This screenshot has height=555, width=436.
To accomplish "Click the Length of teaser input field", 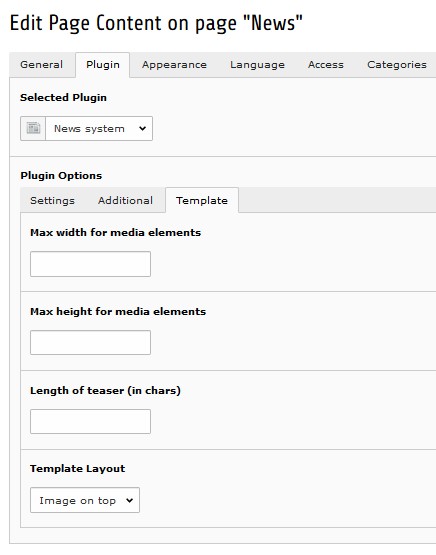I will 90,422.
